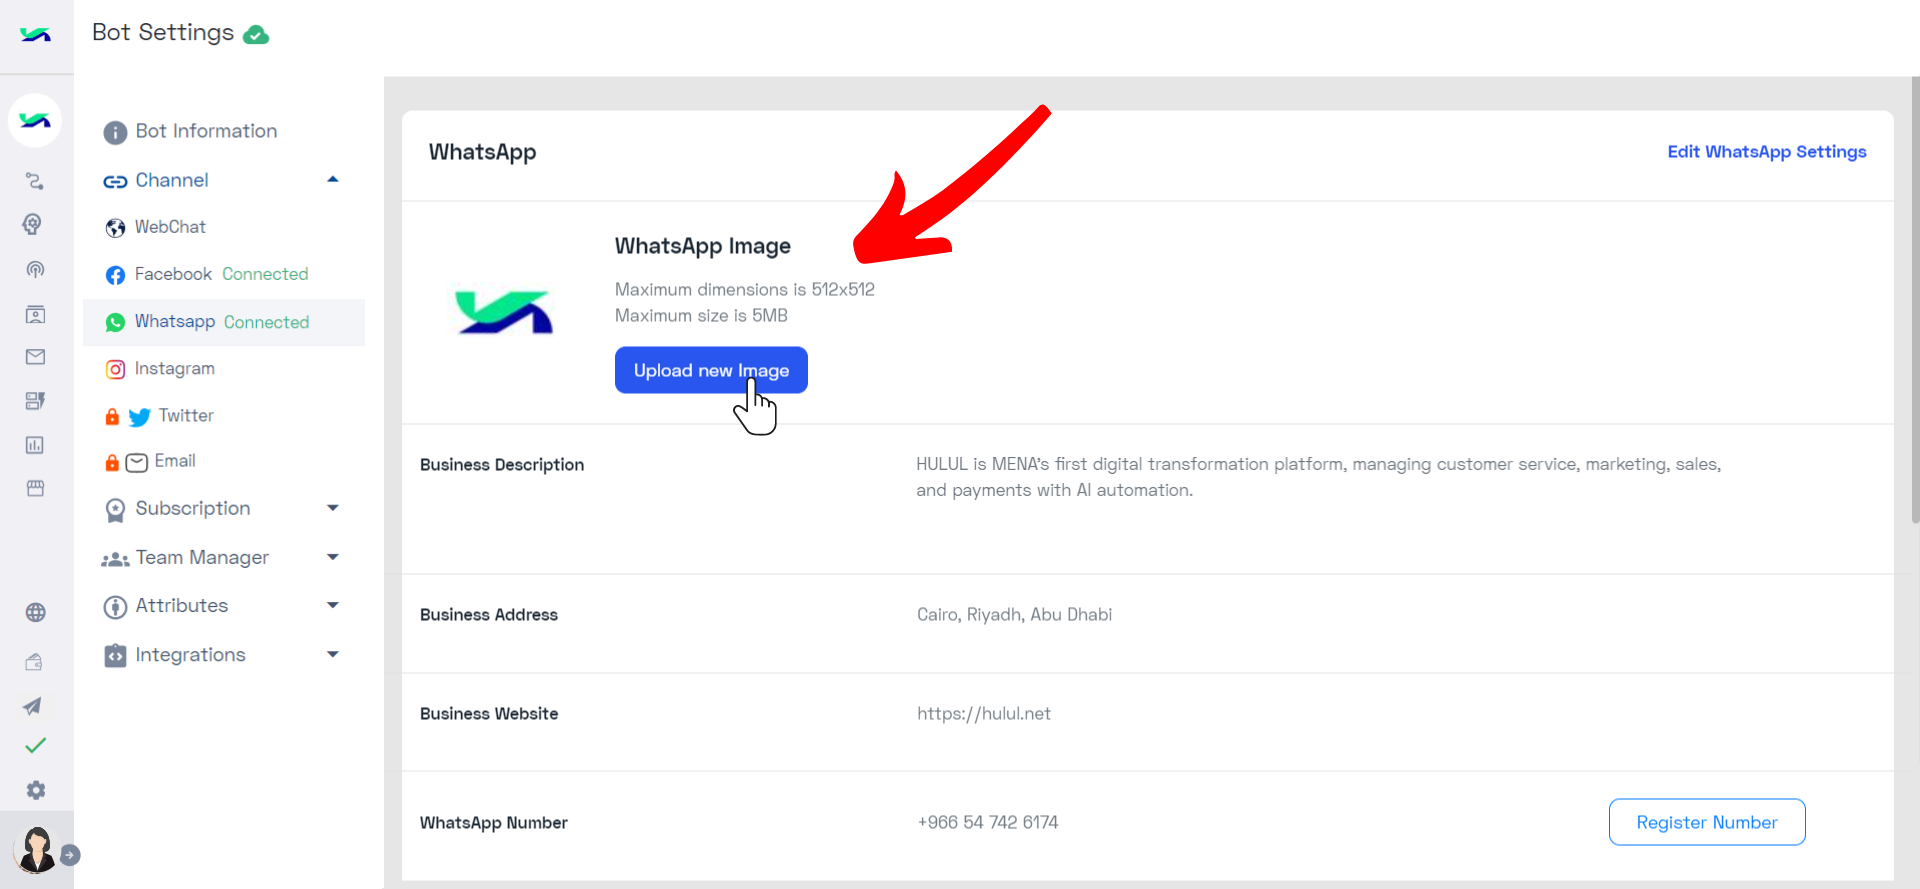Click Upload new Image button
The height and width of the screenshot is (889, 1920).
(x=711, y=370)
